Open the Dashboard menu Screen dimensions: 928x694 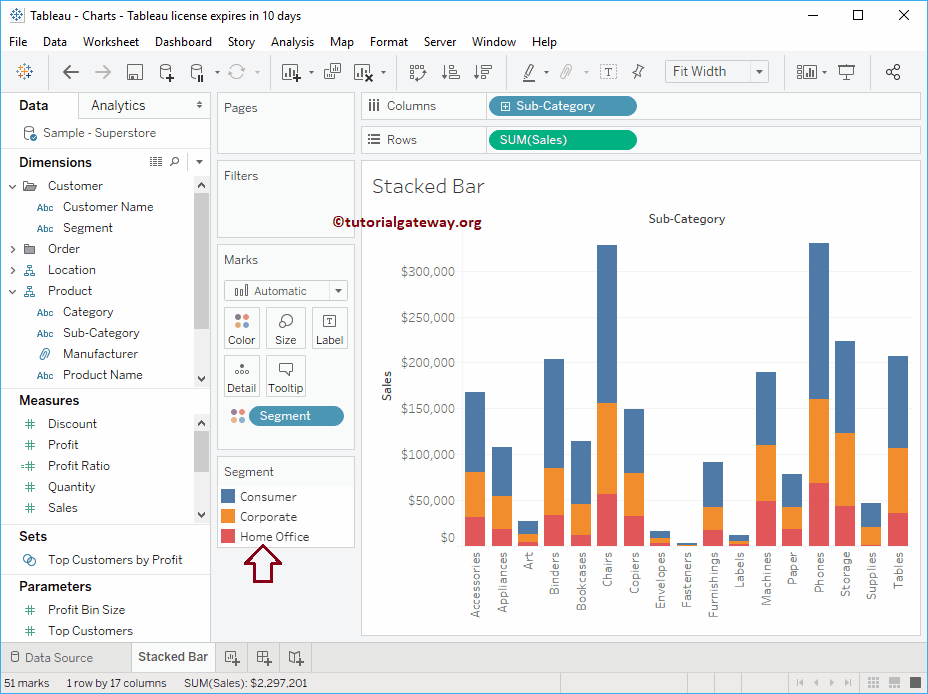(x=183, y=41)
